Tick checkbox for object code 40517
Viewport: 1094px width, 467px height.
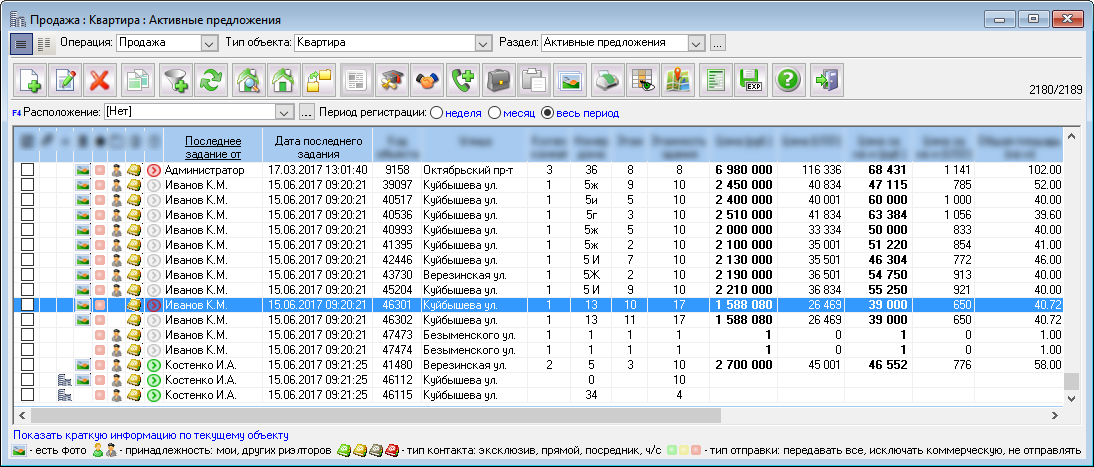tap(27, 200)
